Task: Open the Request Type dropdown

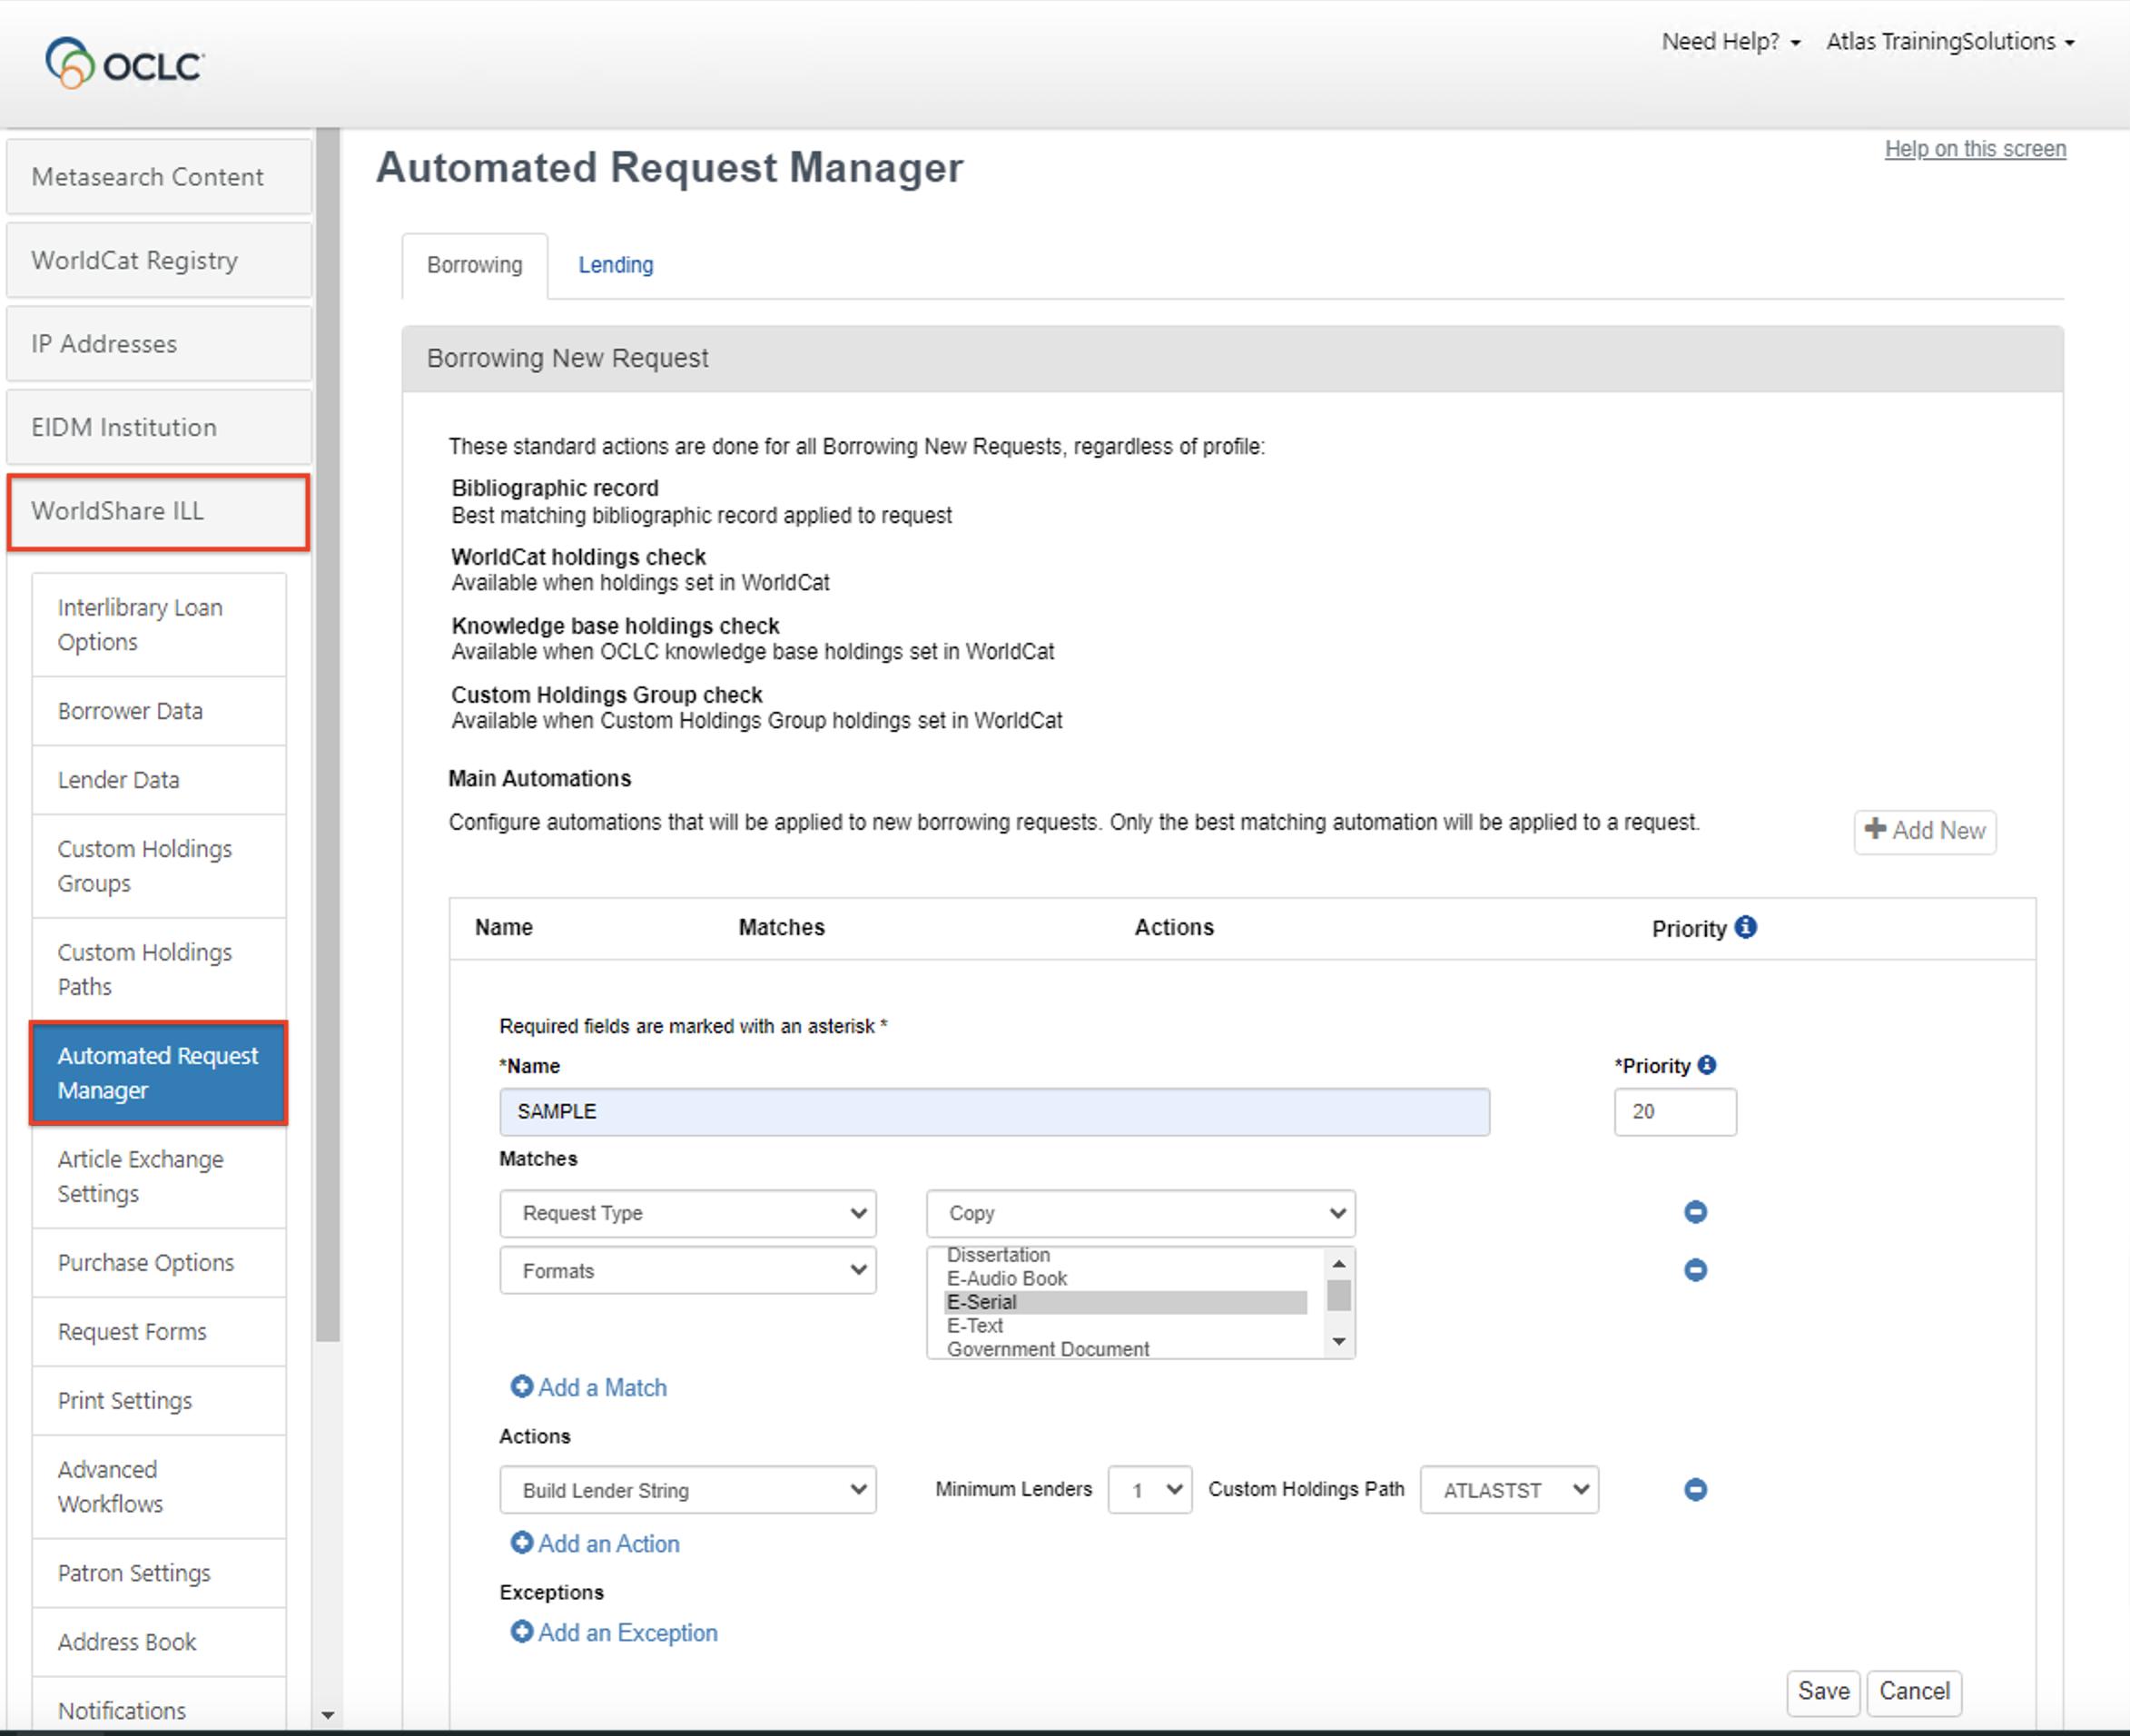Action: pos(688,1213)
